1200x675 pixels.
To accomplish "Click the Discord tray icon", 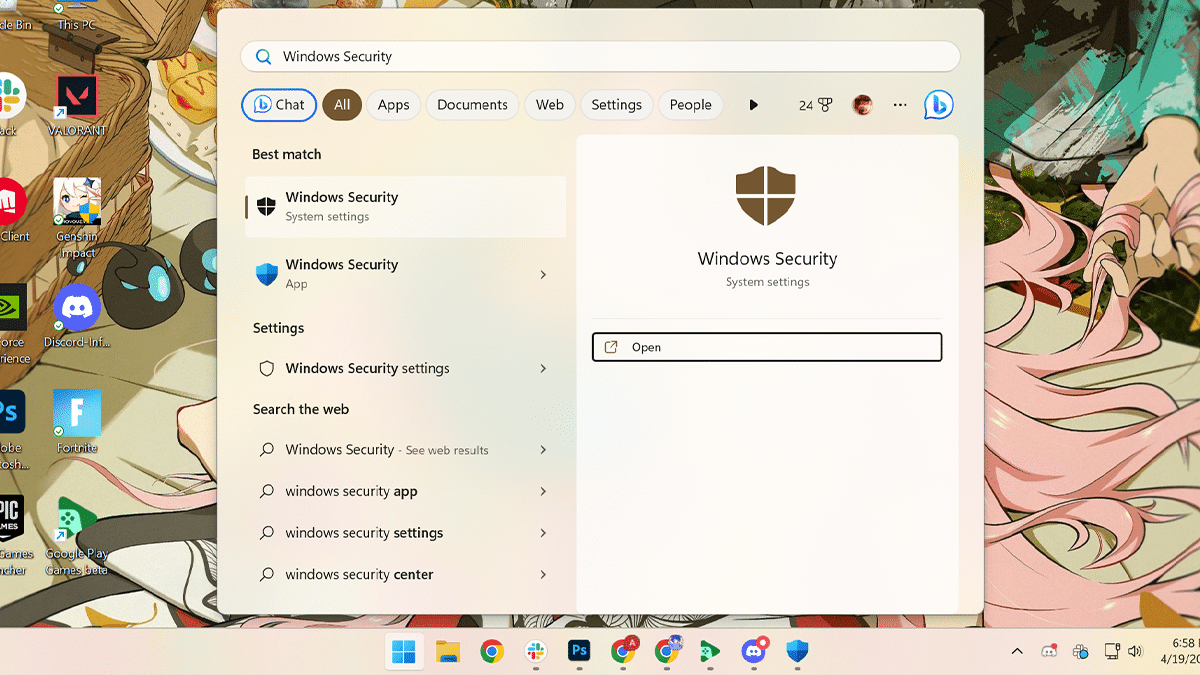I will point(1049,651).
